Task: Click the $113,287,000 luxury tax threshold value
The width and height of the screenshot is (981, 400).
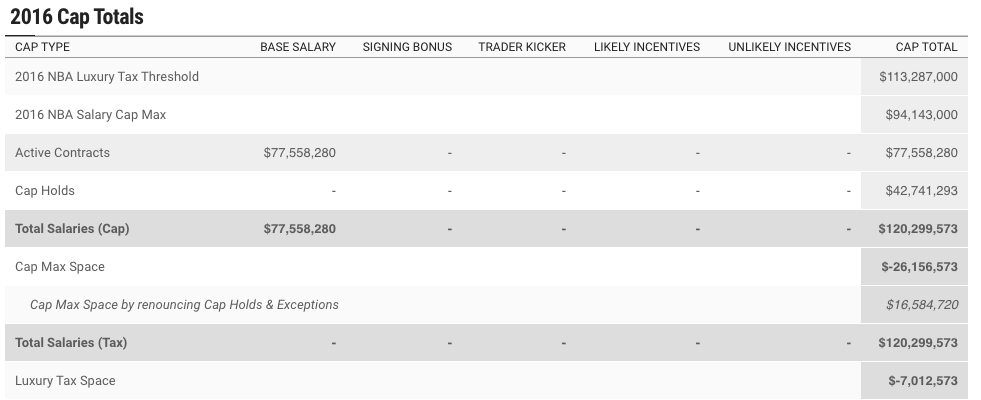Action: (917, 77)
